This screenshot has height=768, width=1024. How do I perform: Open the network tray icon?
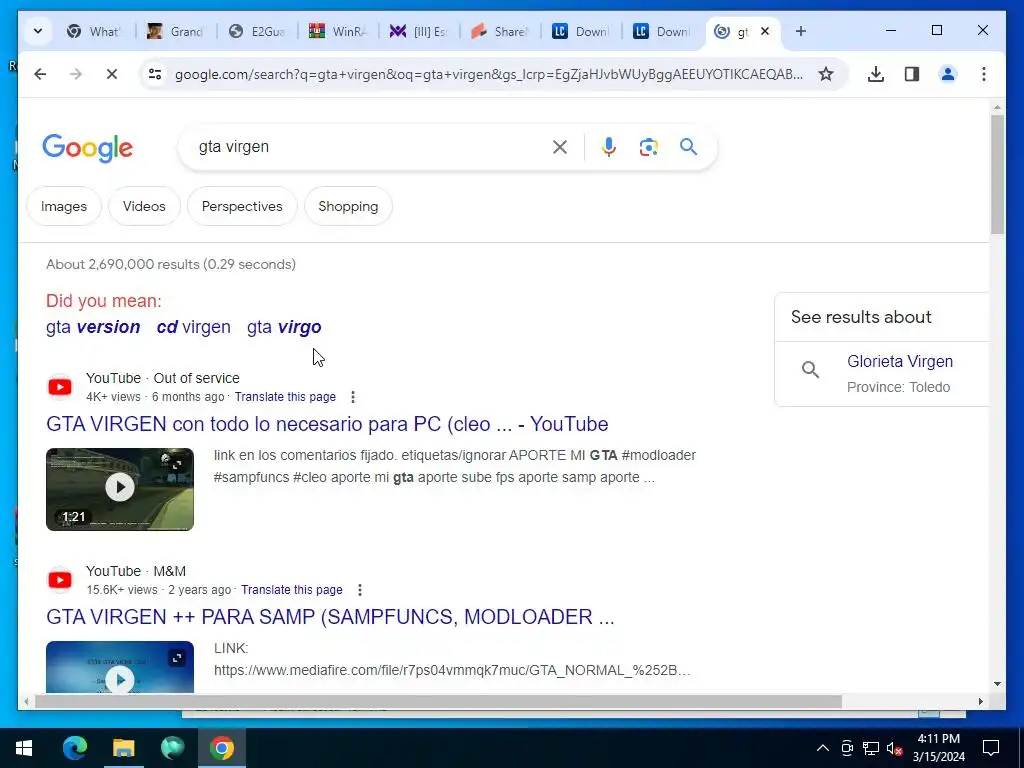[871, 748]
